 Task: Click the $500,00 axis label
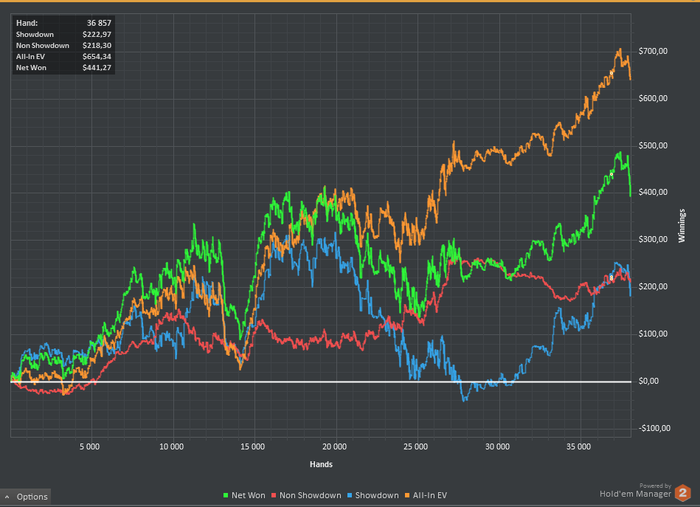(x=653, y=146)
